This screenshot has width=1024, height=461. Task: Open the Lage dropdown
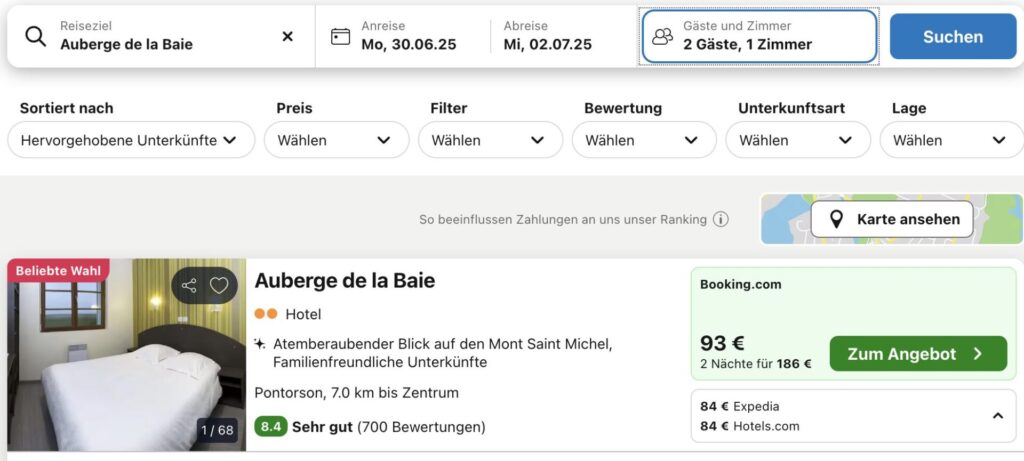pyautogui.click(x=951, y=140)
